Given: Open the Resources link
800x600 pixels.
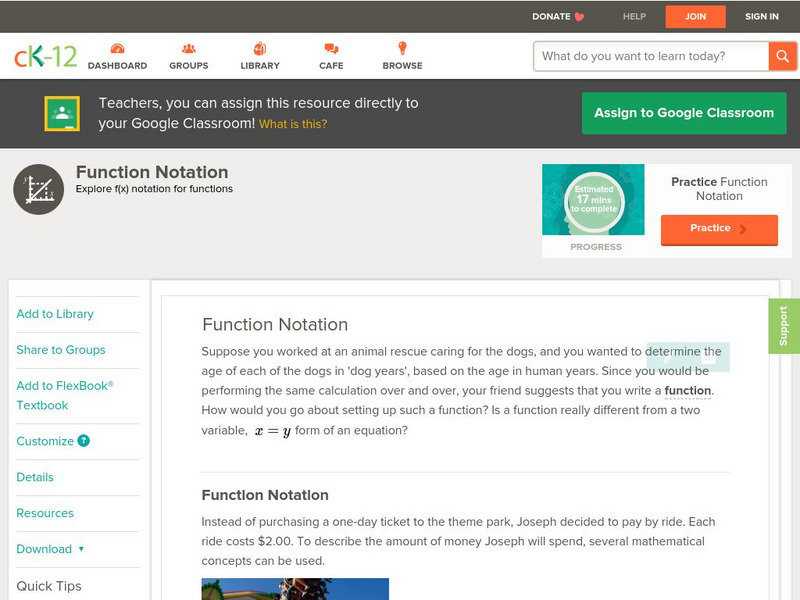Looking at the screenshot, I should pos(45,513).
